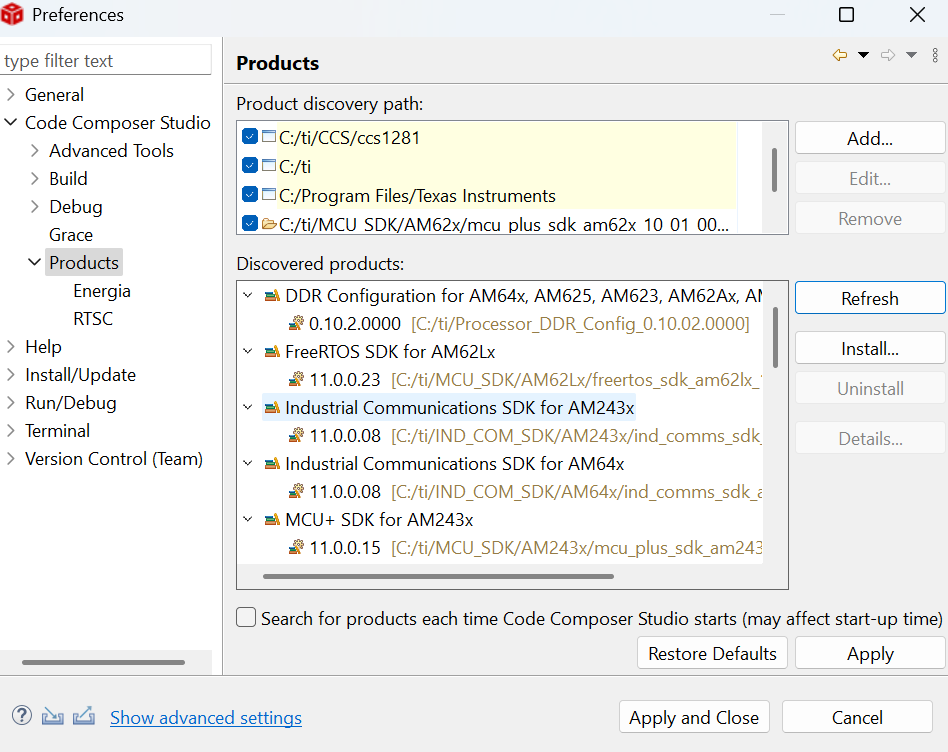Click the type filter text search field

[x=106, y=61]
